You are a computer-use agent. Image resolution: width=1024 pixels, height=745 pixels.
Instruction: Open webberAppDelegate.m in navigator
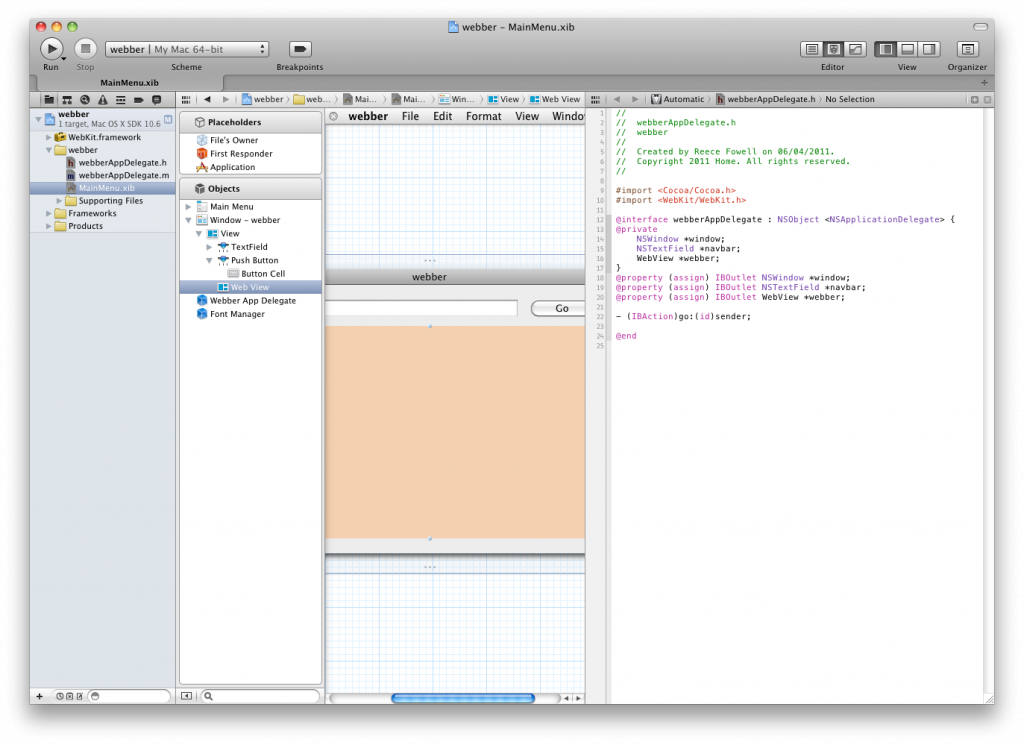(118, 176)
